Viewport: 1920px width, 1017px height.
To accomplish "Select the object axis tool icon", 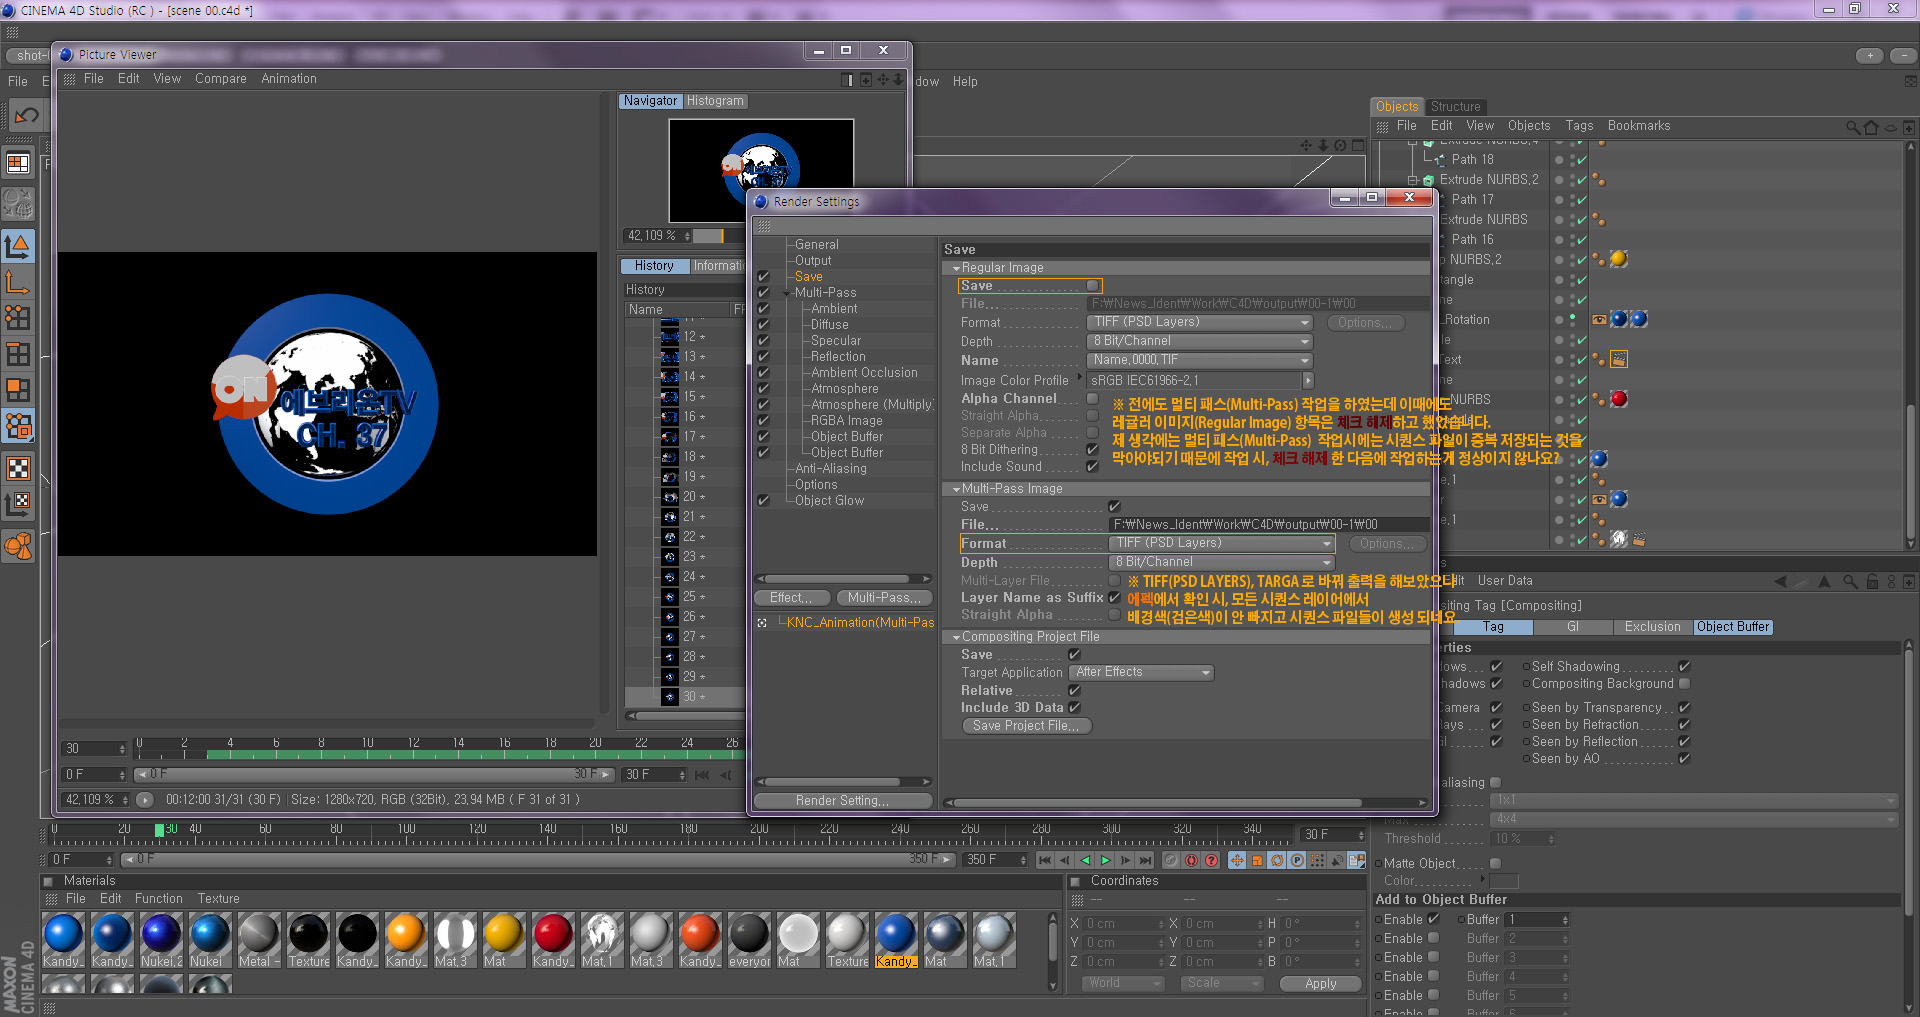I will coord(18,282).
